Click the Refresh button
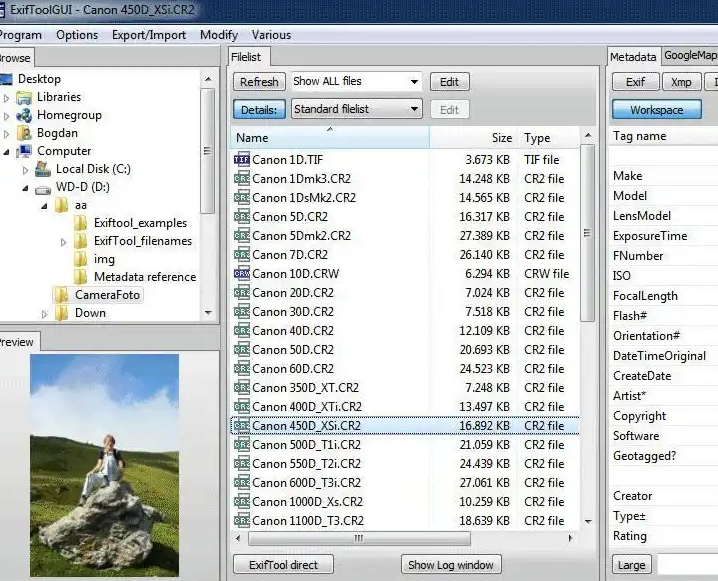 click(259, 82)
